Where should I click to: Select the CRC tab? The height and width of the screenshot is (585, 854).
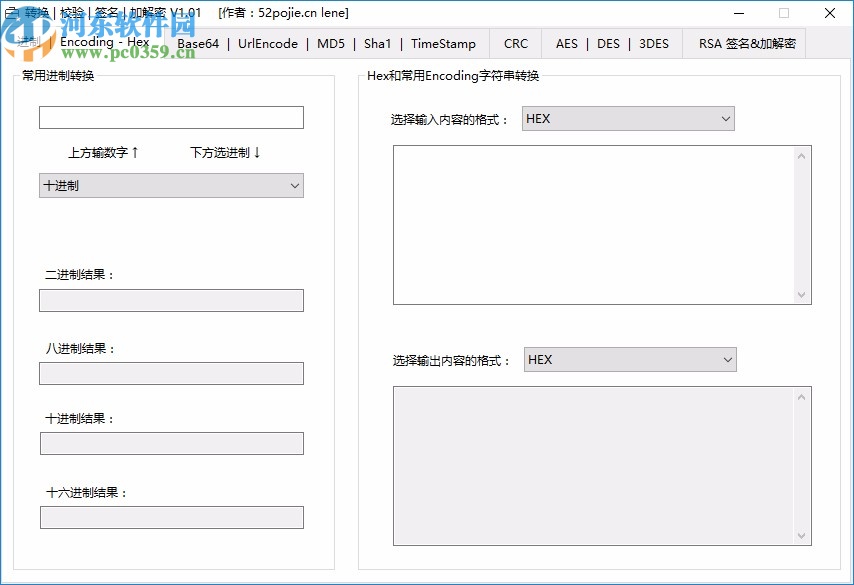click(515, 44)
